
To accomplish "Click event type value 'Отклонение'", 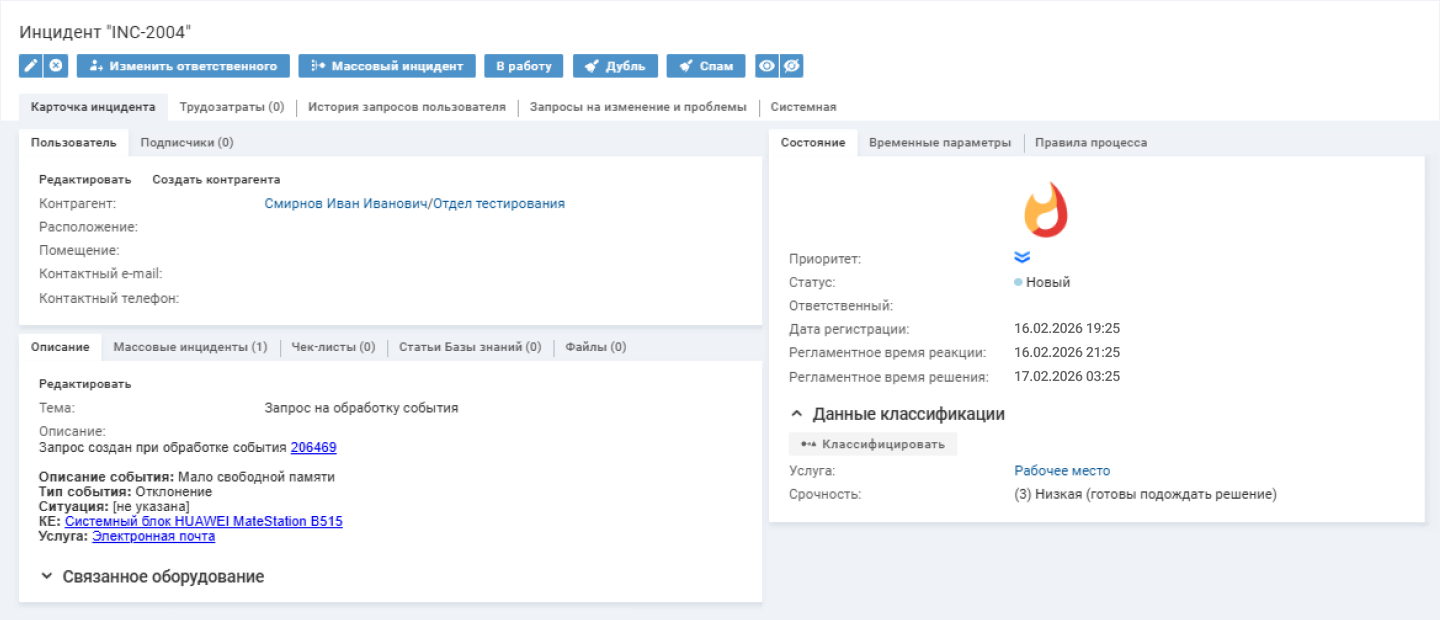I will pos(174,492).
